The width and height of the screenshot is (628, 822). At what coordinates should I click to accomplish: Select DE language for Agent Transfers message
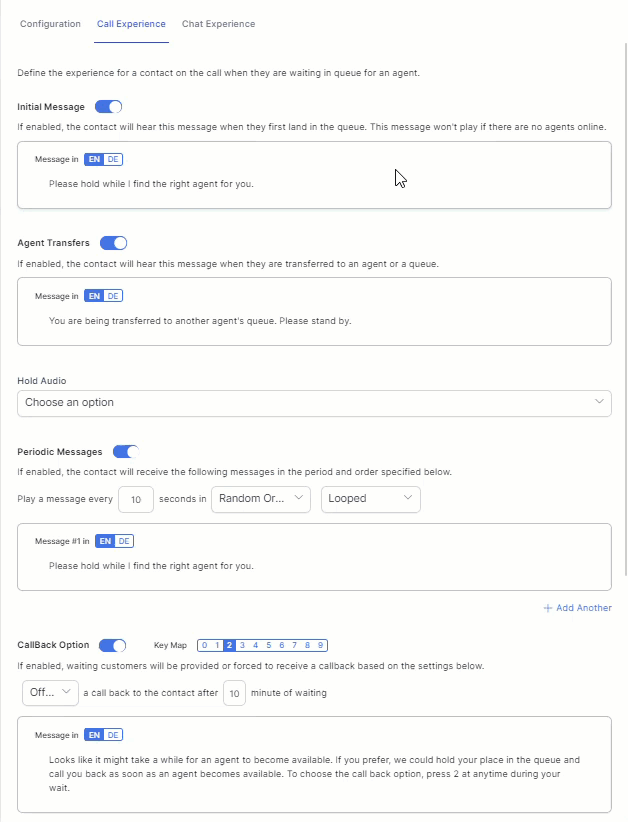[113, 296]
